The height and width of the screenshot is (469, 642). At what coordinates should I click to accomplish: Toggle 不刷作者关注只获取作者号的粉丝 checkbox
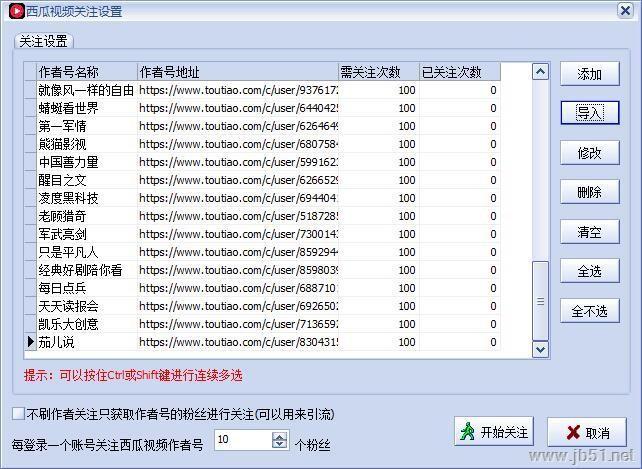click(x=18, y=414)
